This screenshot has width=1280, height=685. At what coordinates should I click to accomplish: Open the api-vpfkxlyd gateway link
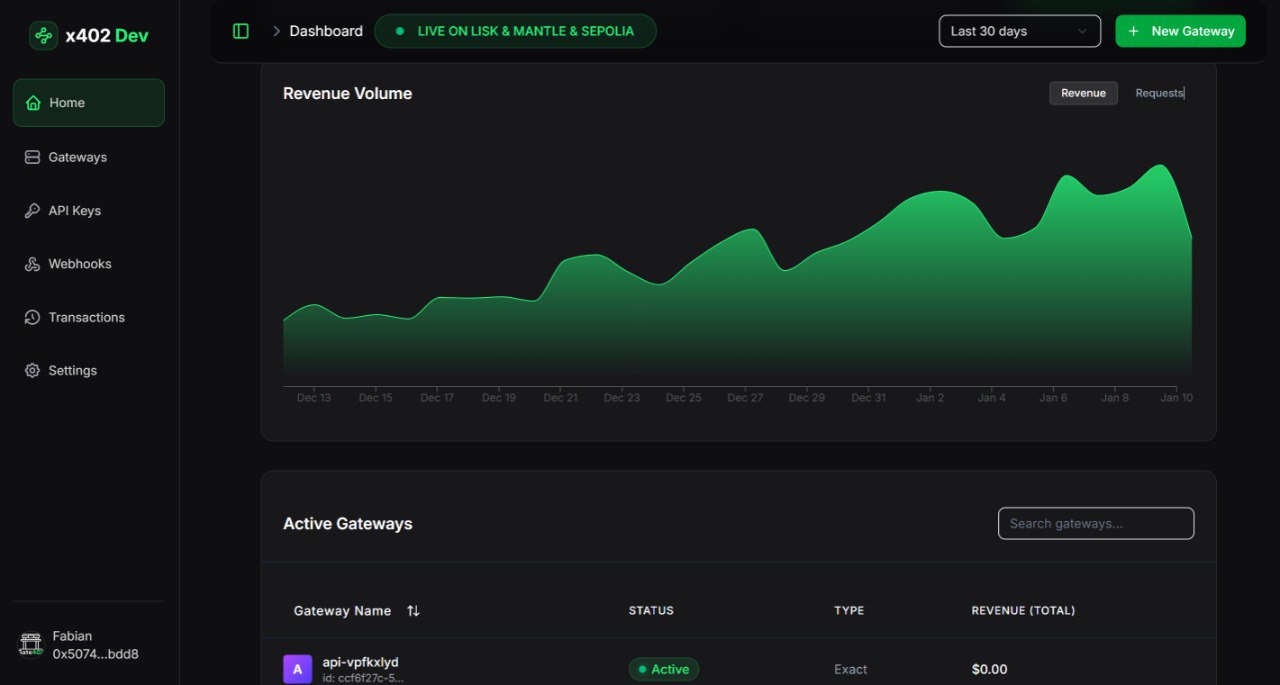[x=360, y=662]
